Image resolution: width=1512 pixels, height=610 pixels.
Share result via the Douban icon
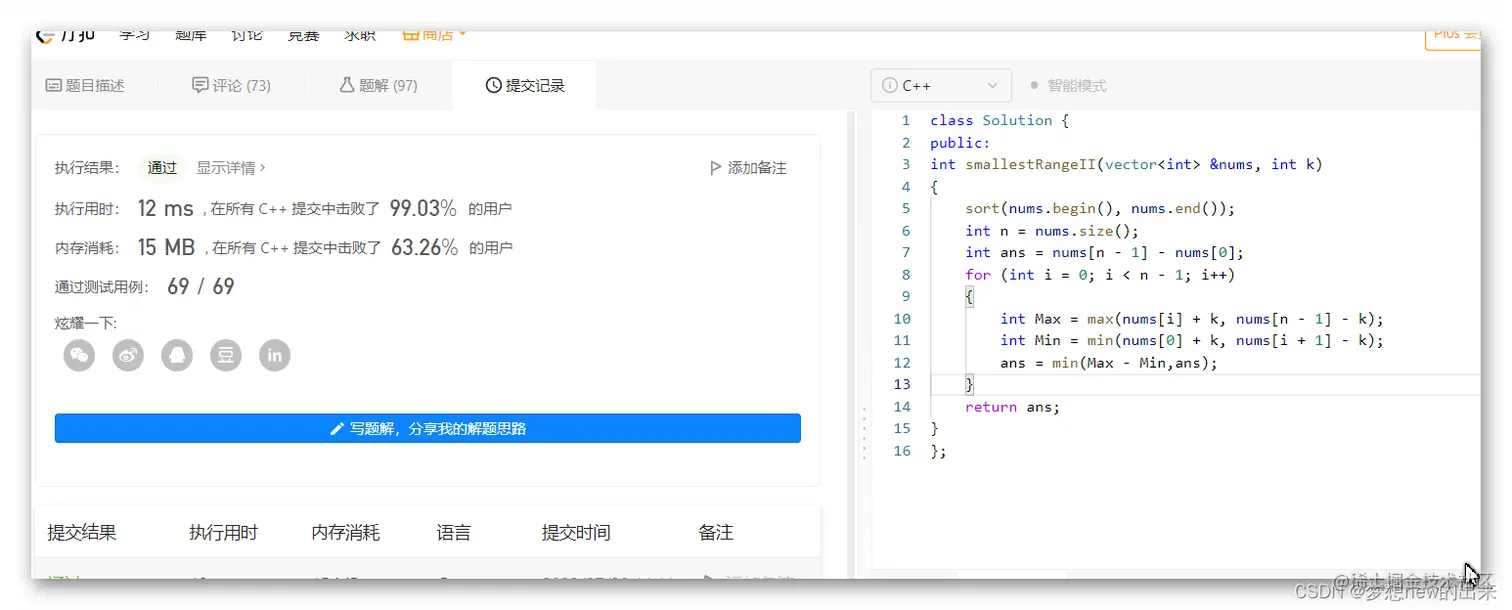click(x=226, y=355)
